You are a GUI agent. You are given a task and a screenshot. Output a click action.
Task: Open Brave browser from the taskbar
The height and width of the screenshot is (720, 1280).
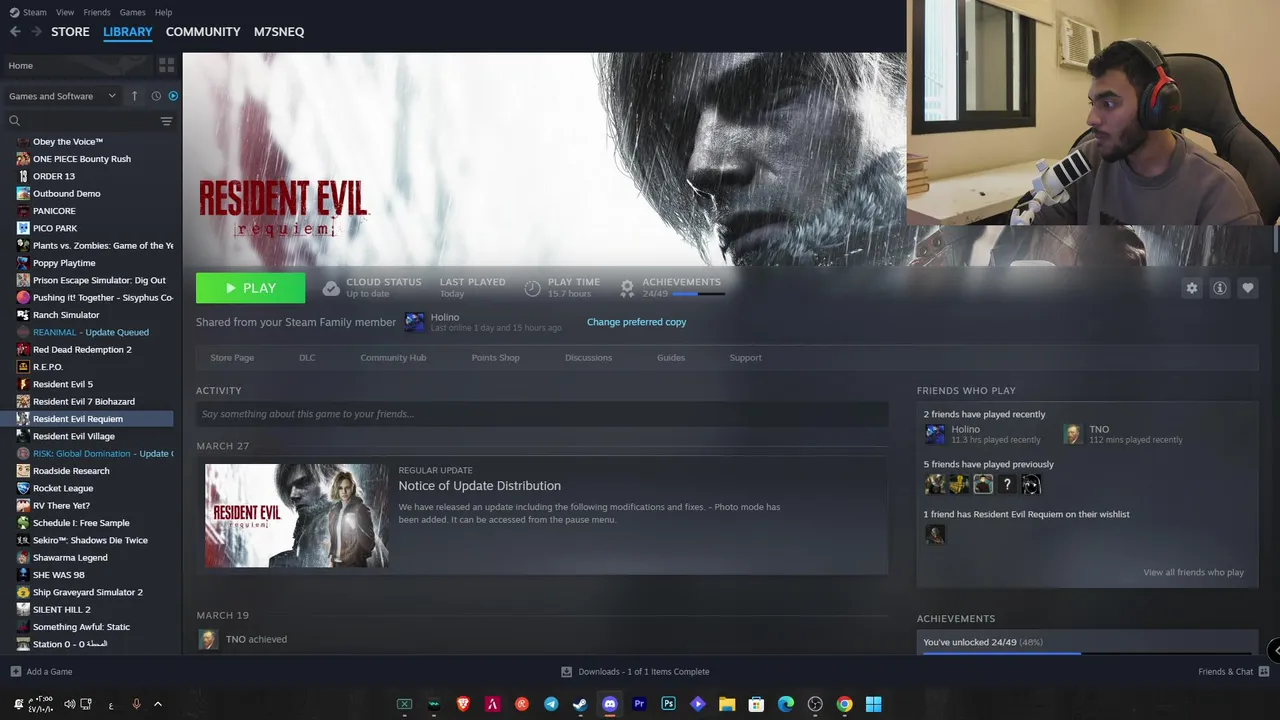click(x=463, y=704)
